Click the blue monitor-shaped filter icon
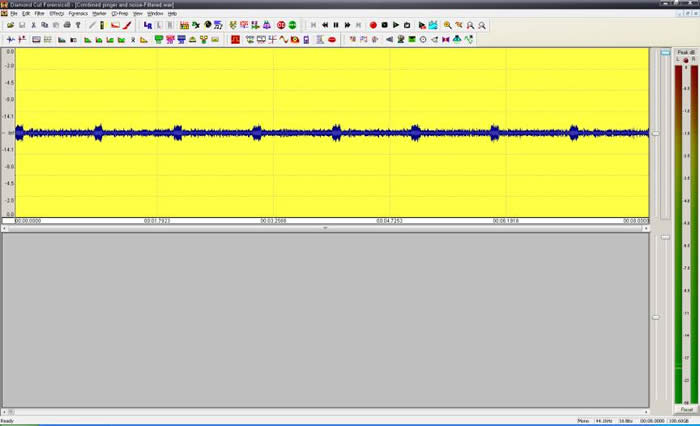Viewport: 700px width, 426px height. (x=181, y=40)
